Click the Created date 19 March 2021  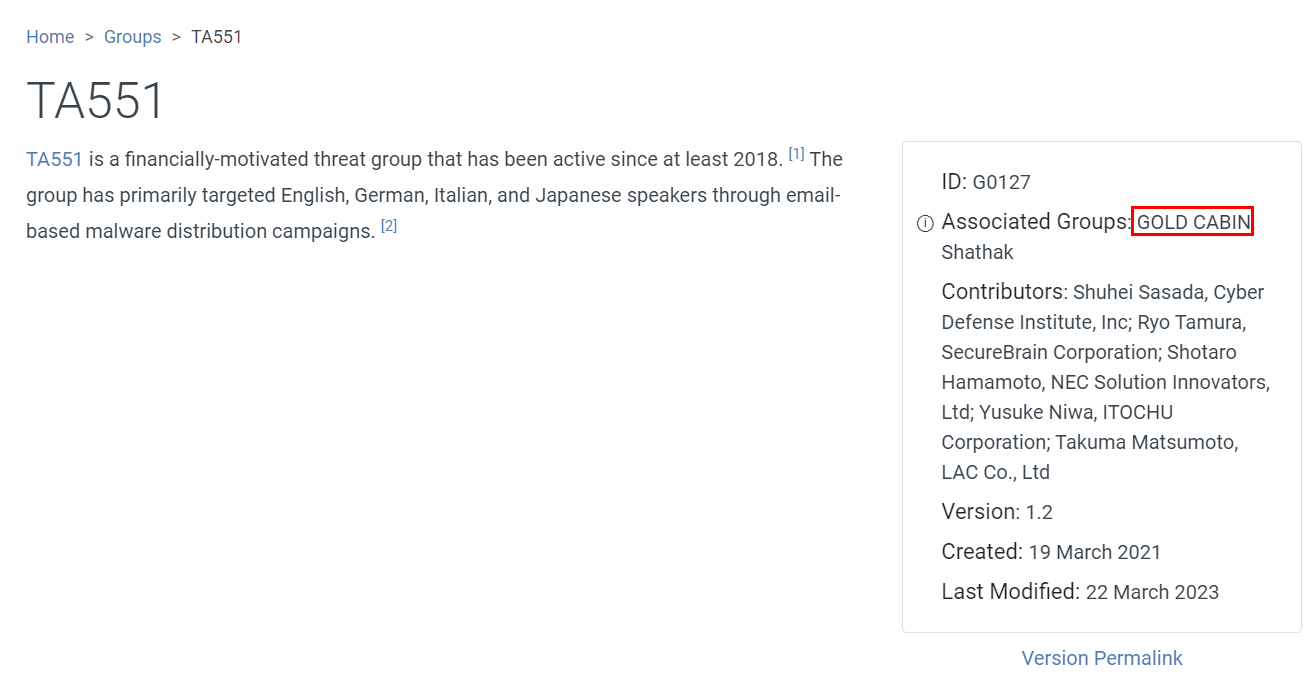[x=1094, y=552]
